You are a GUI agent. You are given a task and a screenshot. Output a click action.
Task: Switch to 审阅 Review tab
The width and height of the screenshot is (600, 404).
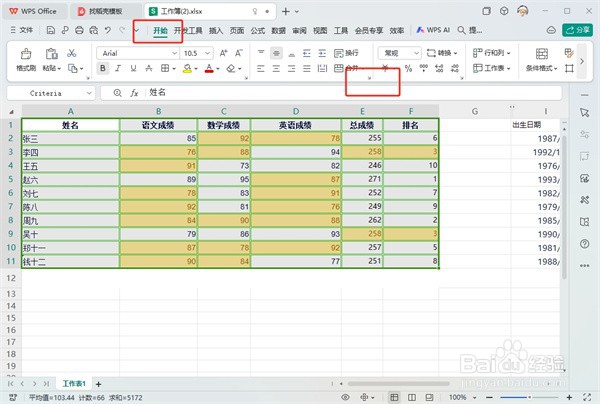(299, 31)
